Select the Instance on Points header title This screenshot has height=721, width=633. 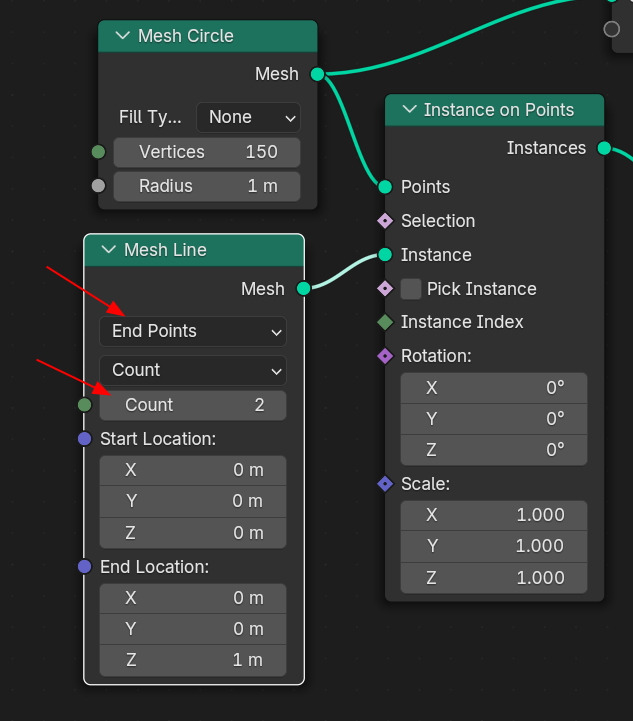(x=499, y=110)
